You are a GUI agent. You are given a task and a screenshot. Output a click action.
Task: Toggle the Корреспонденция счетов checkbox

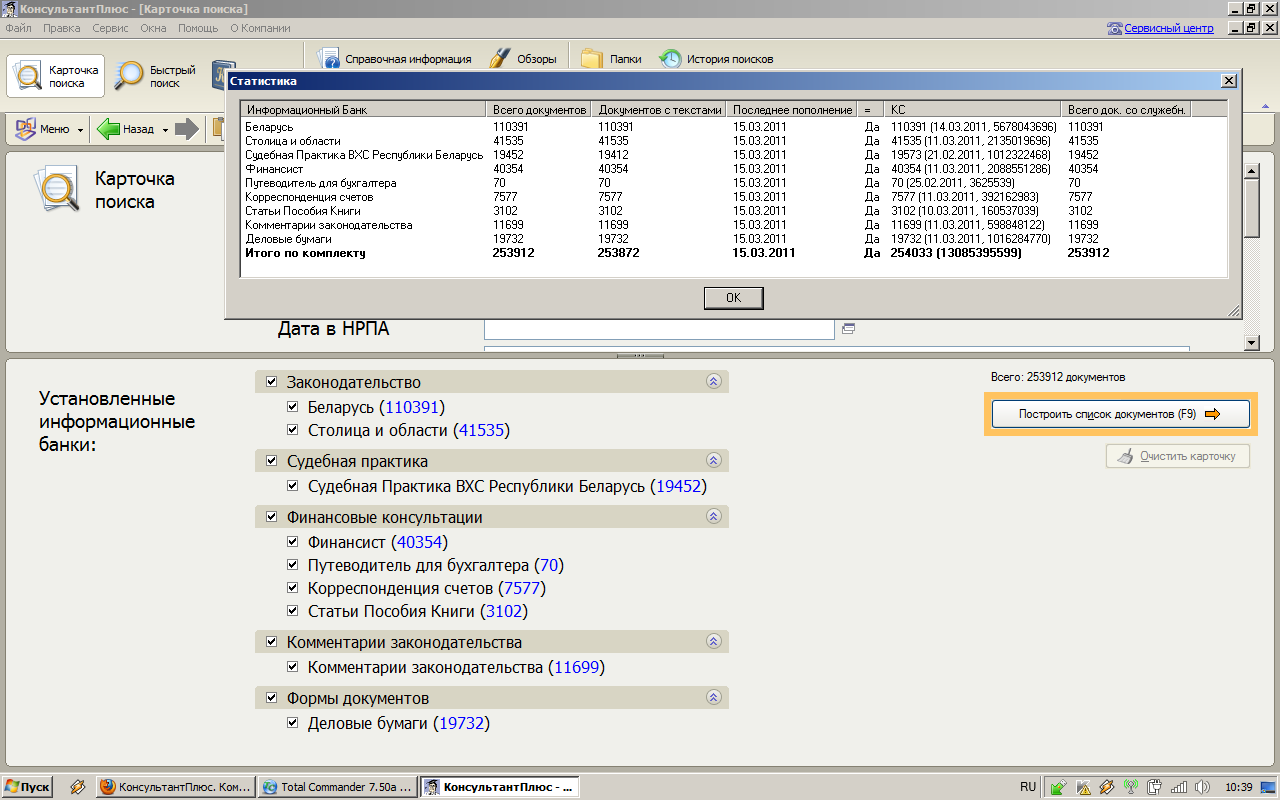coord(292,588)
